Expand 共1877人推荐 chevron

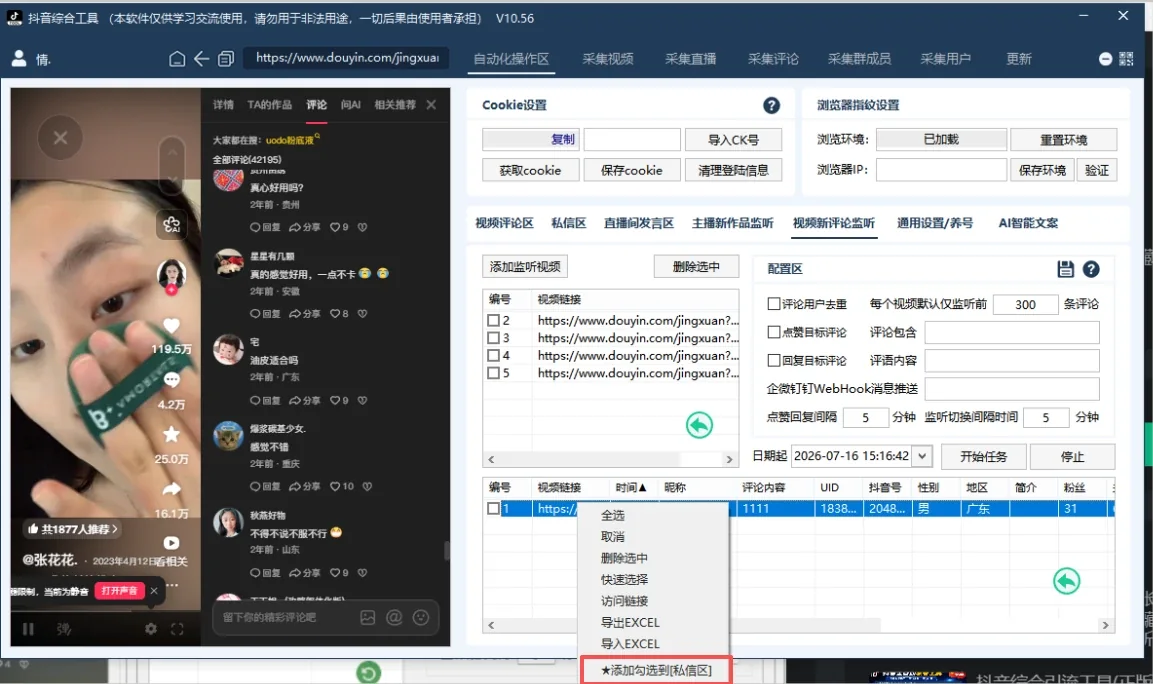click(115, 529)
